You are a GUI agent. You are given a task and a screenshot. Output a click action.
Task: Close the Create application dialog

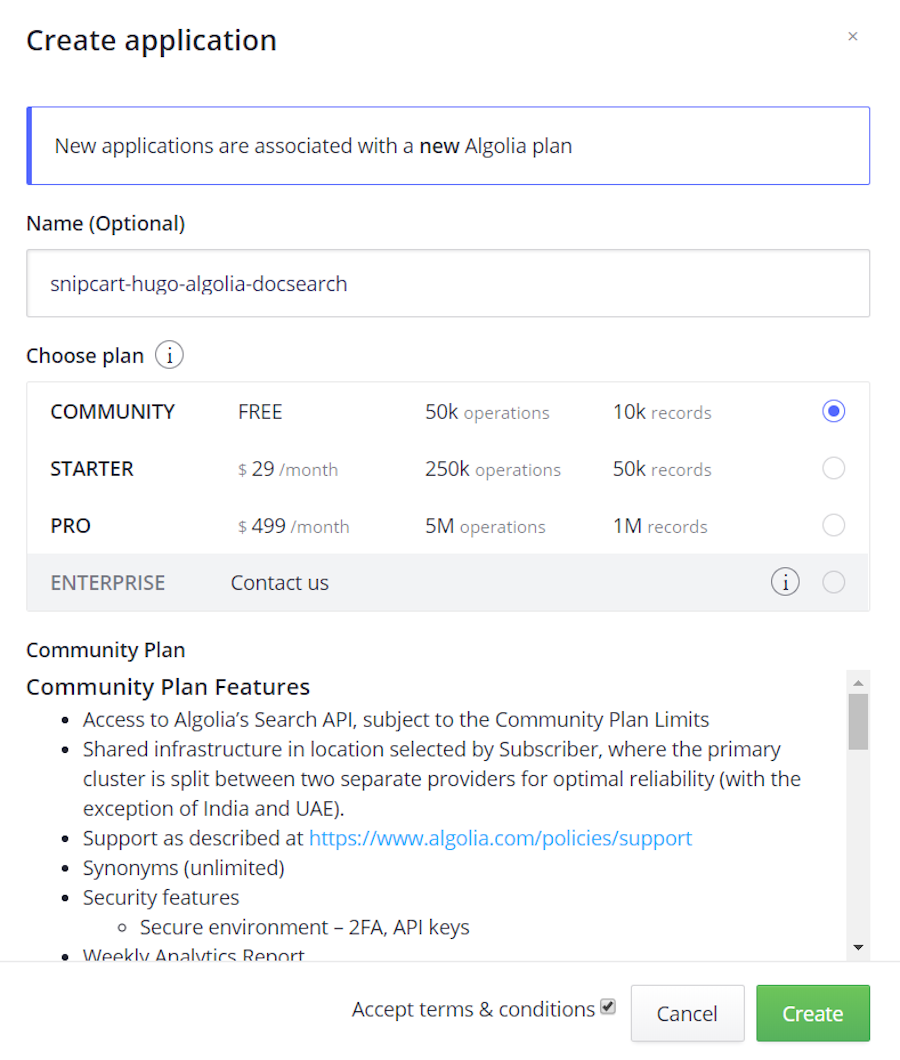tap(853, 36)
